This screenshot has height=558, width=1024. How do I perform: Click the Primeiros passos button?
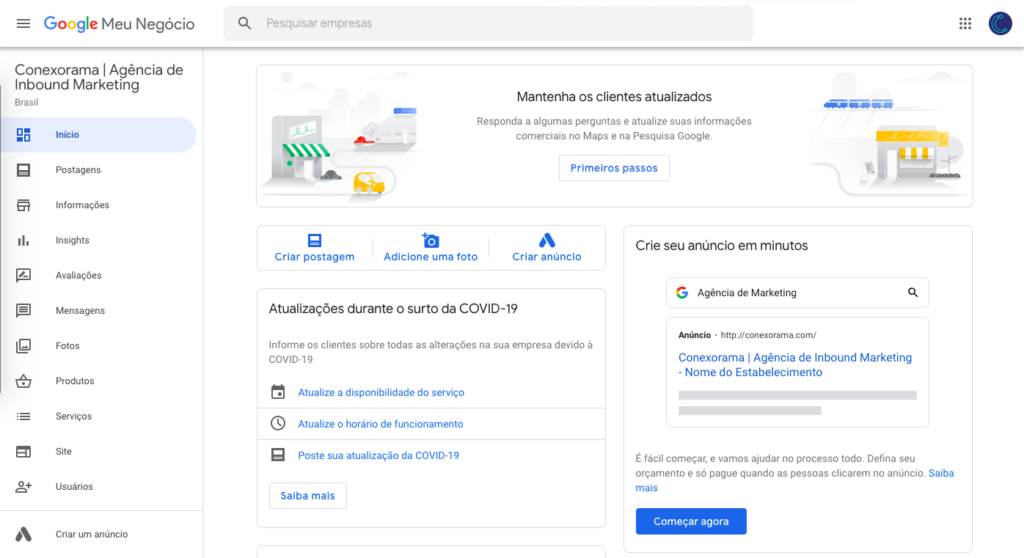[x=614, y=168]
